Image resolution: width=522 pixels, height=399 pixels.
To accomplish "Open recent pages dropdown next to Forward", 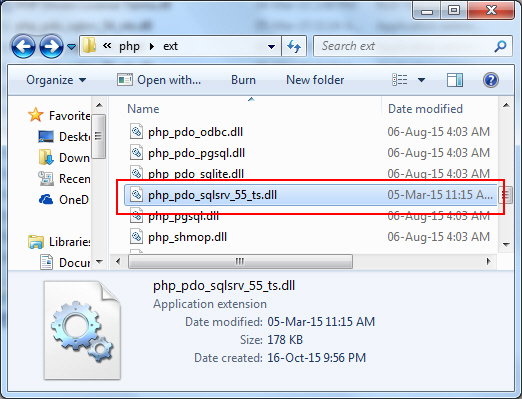I will pyautogui.click(x=71, y=47).
